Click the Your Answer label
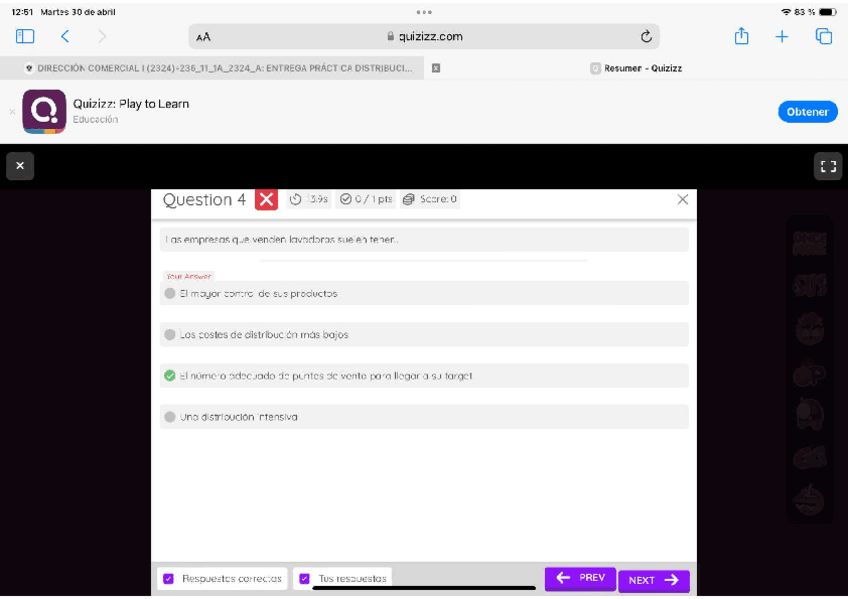Image resolution: width=848 pixels, height=599 pixels. point(189,276)
